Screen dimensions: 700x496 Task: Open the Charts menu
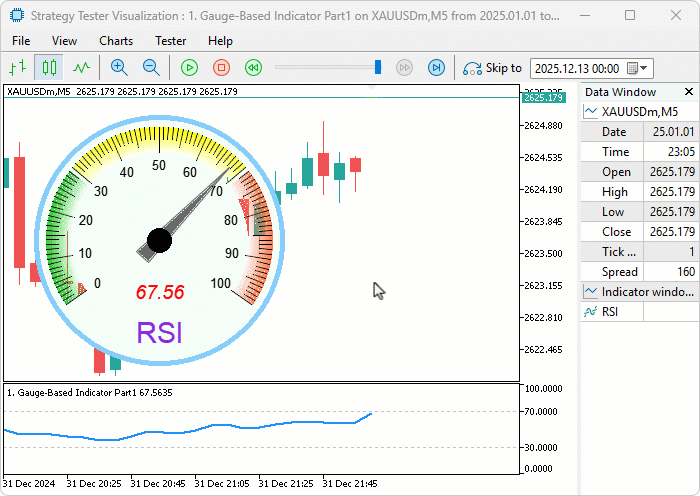pyautogui.click(x=116, y=41)
